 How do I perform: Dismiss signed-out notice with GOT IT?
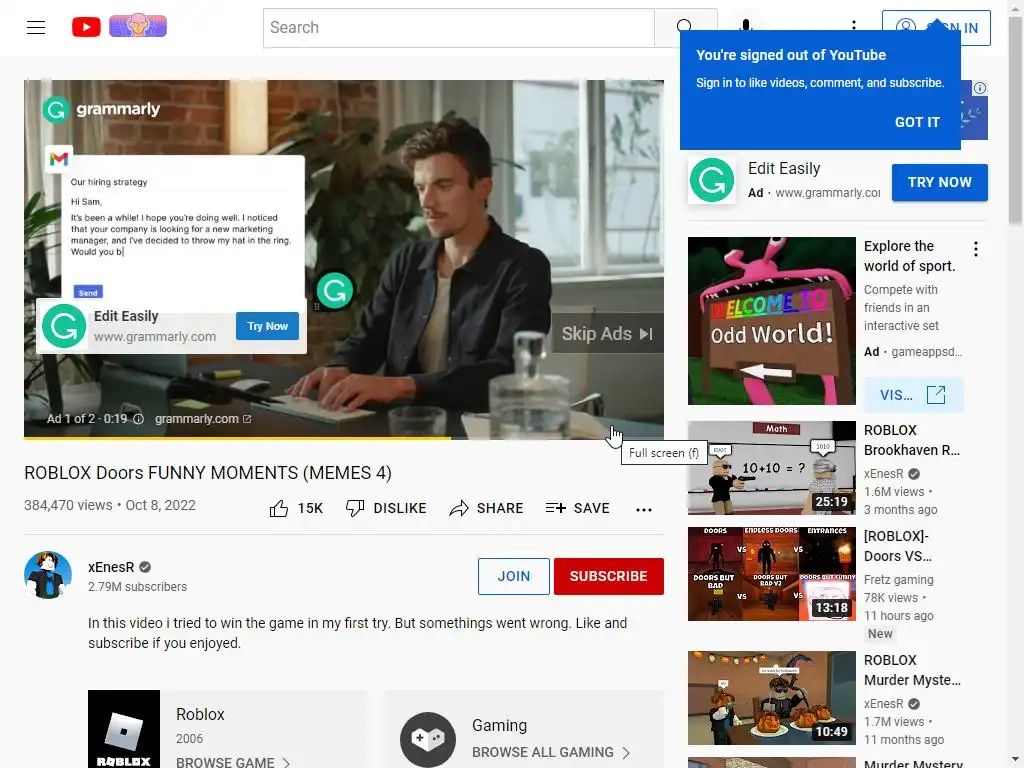[917, 122]
